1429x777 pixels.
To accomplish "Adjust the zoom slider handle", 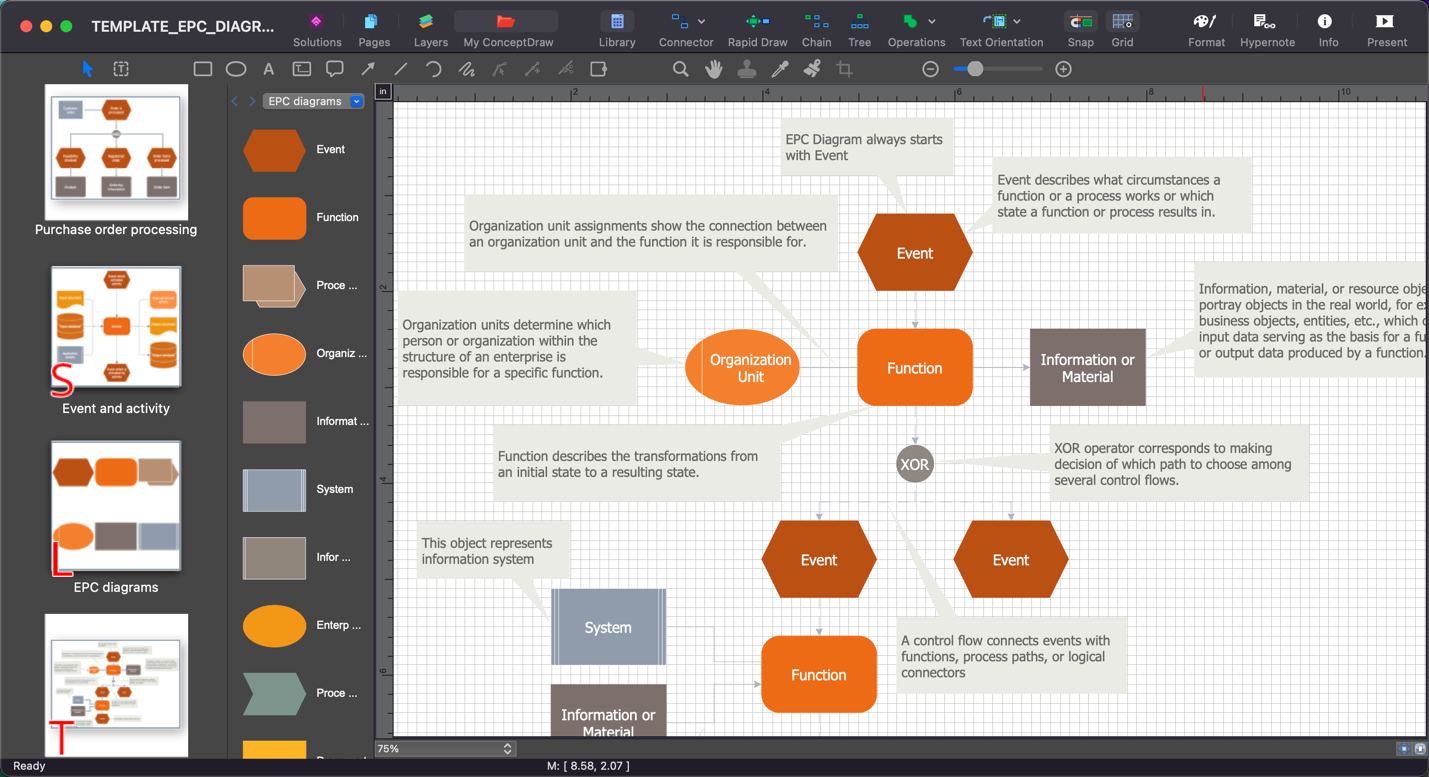I will coord(975,69).
